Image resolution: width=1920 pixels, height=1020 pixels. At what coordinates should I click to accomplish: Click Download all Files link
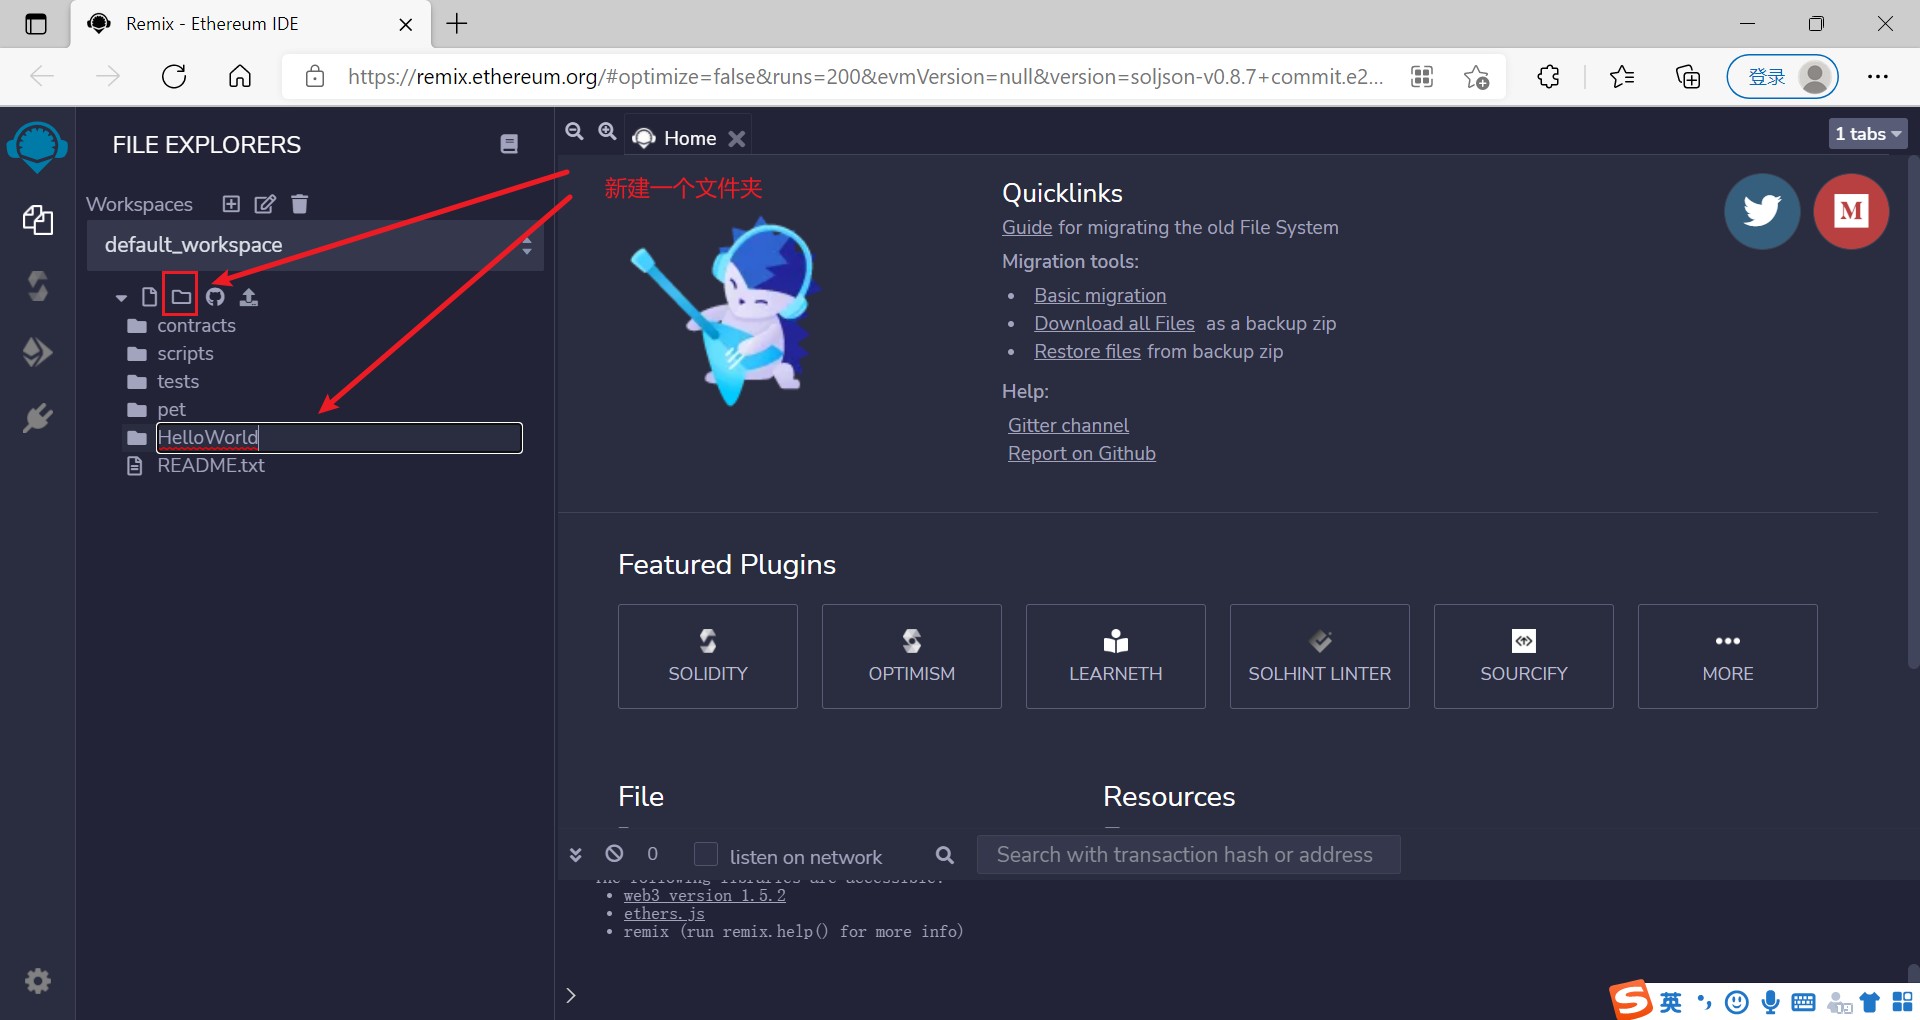click(1114, 323)
